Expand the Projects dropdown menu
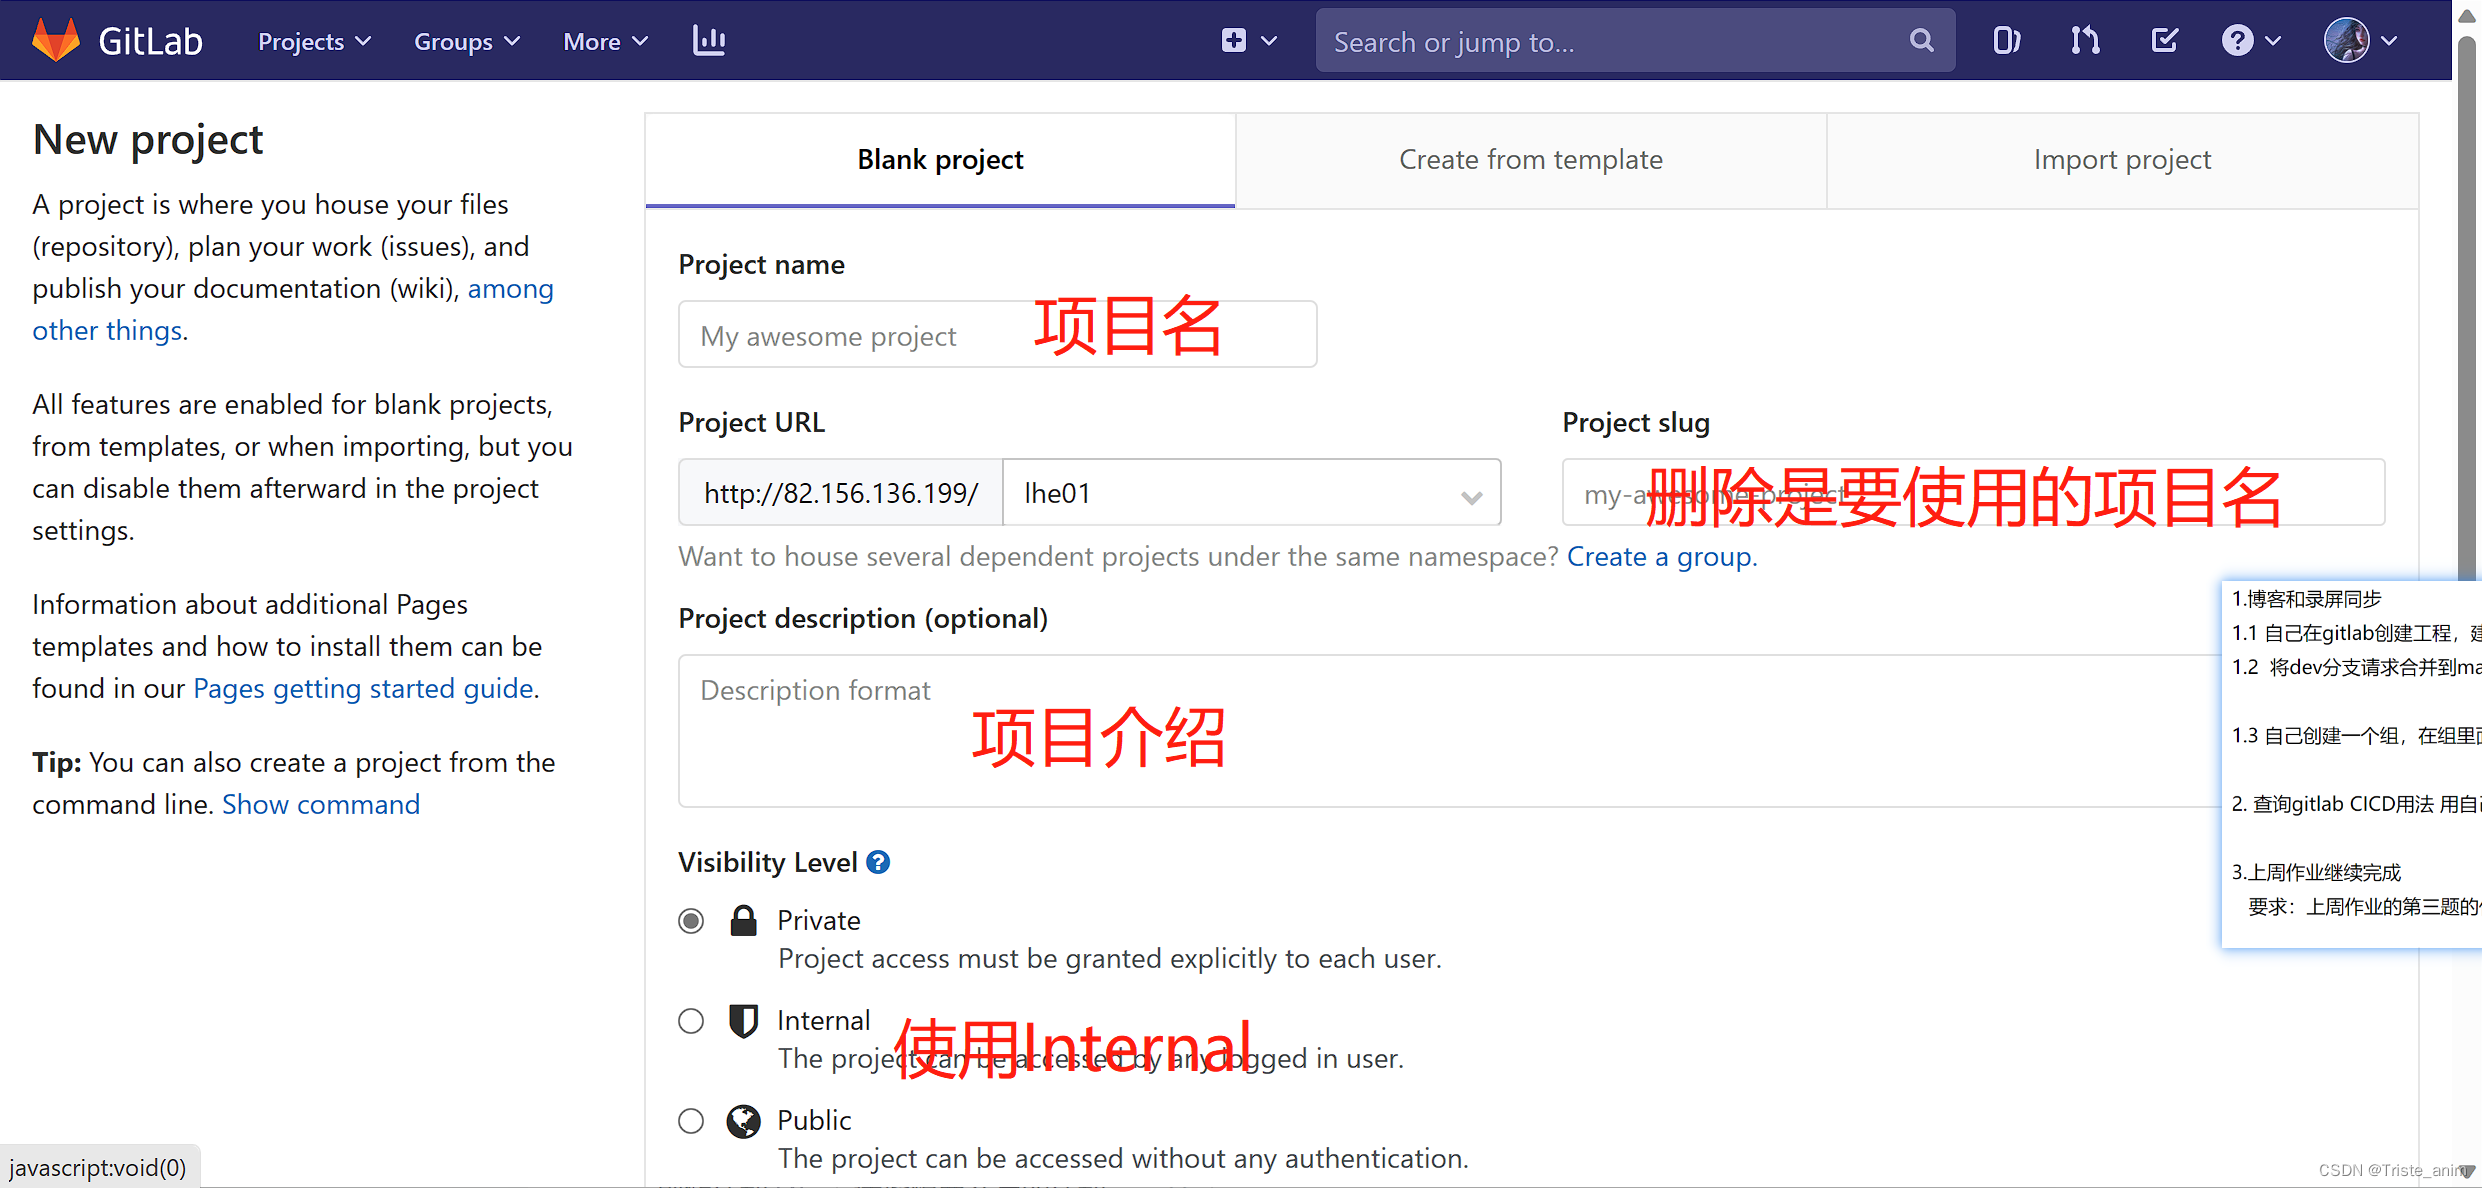 point(314,41)
